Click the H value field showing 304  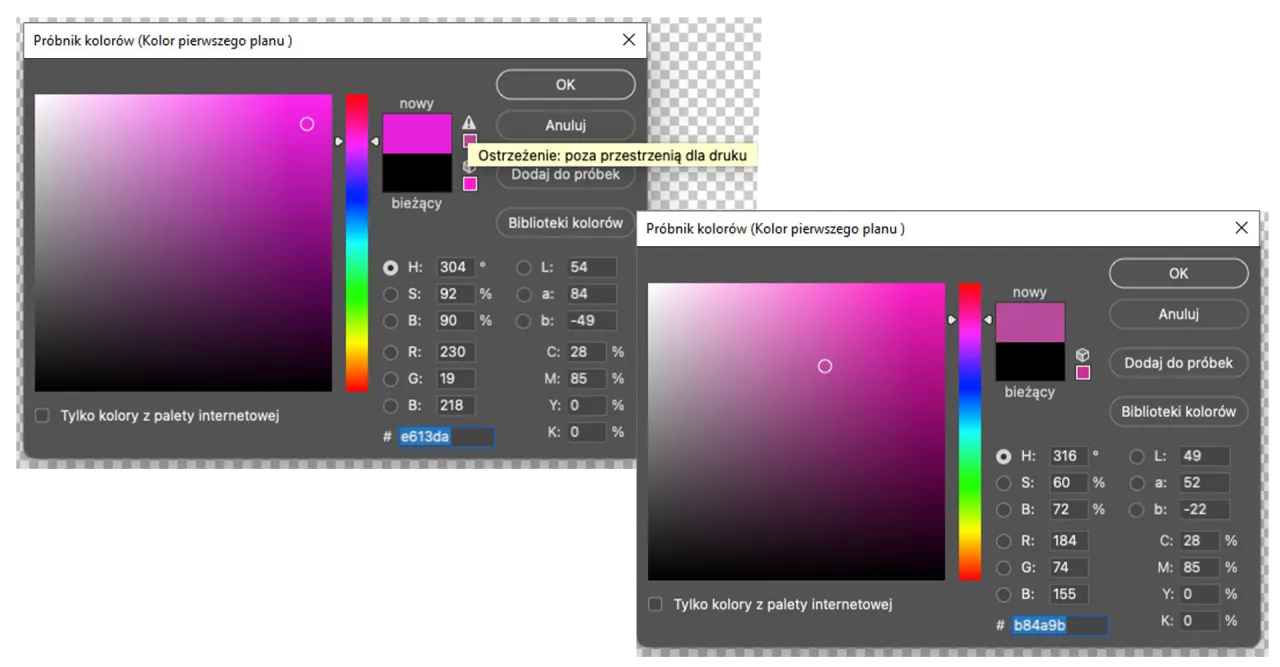455,267
